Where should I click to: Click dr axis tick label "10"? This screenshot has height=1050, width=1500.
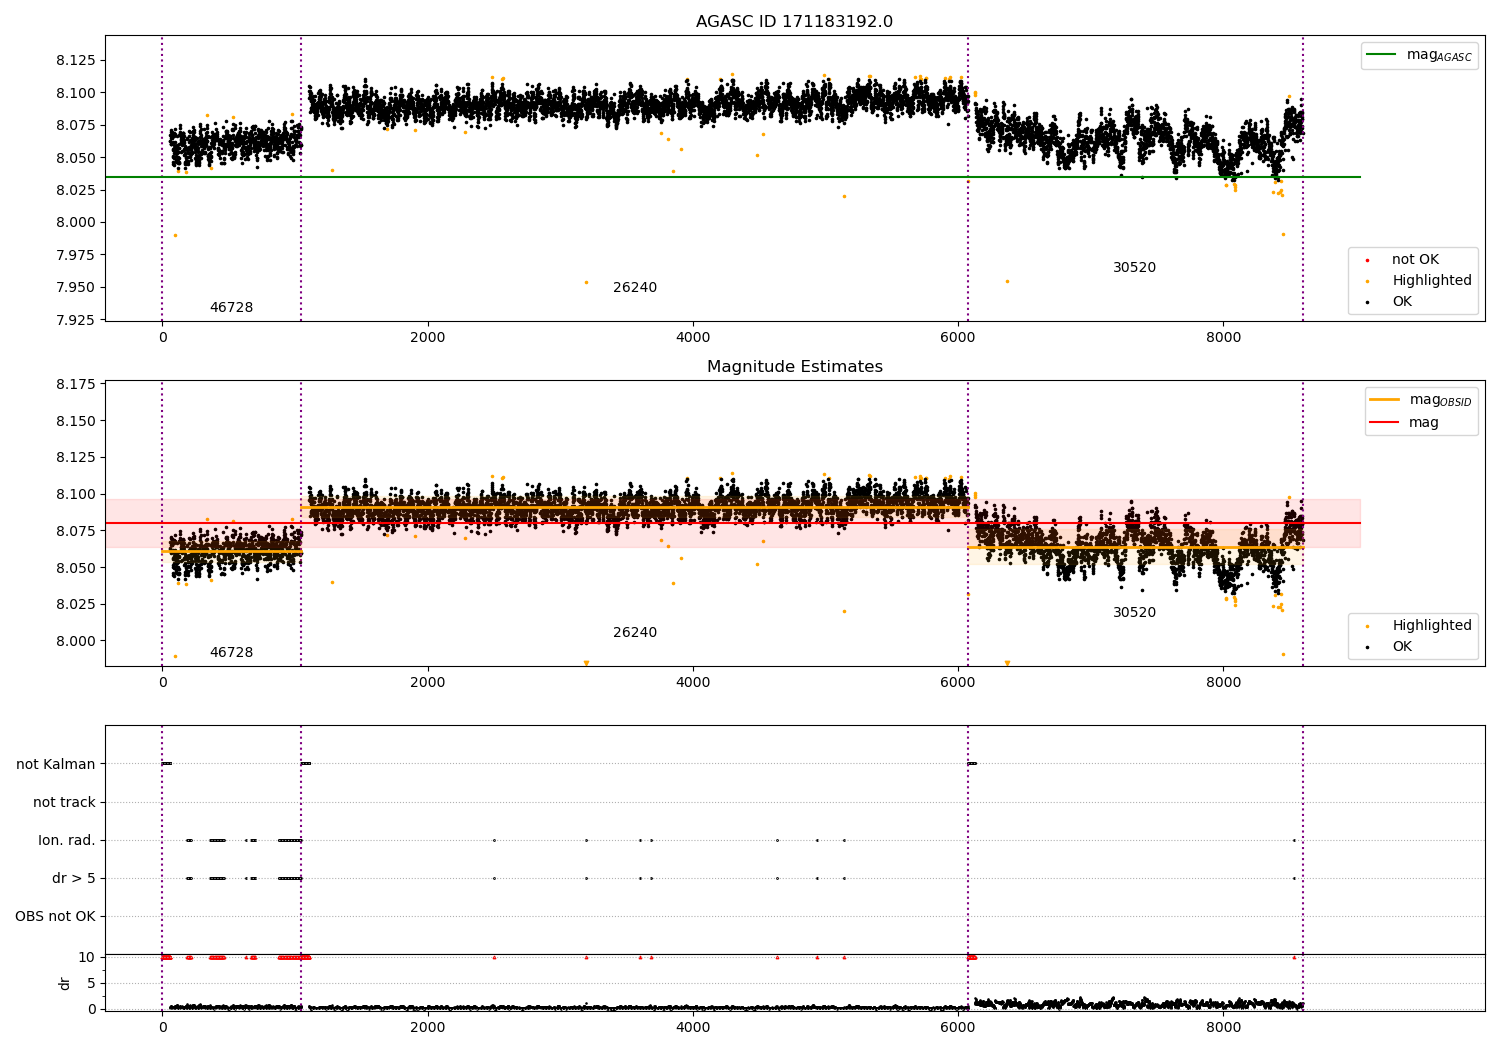click(87, 958)
